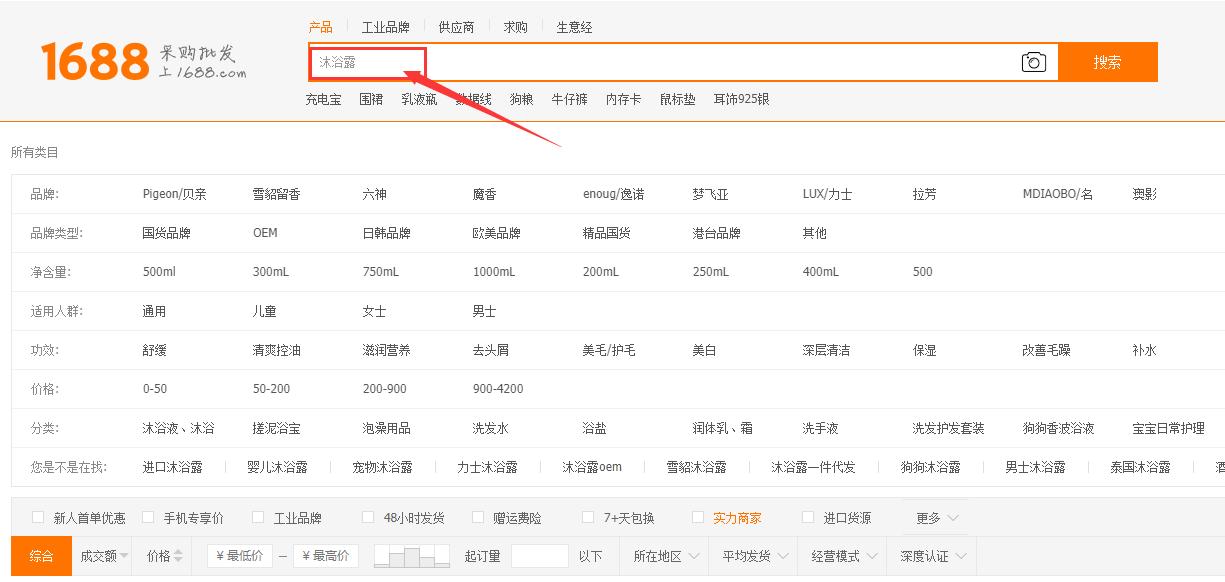The width and height of the screenshot is (1225, 582).
Task: Open the 所在地区 dropdown
Action: (x=663, y=555)
